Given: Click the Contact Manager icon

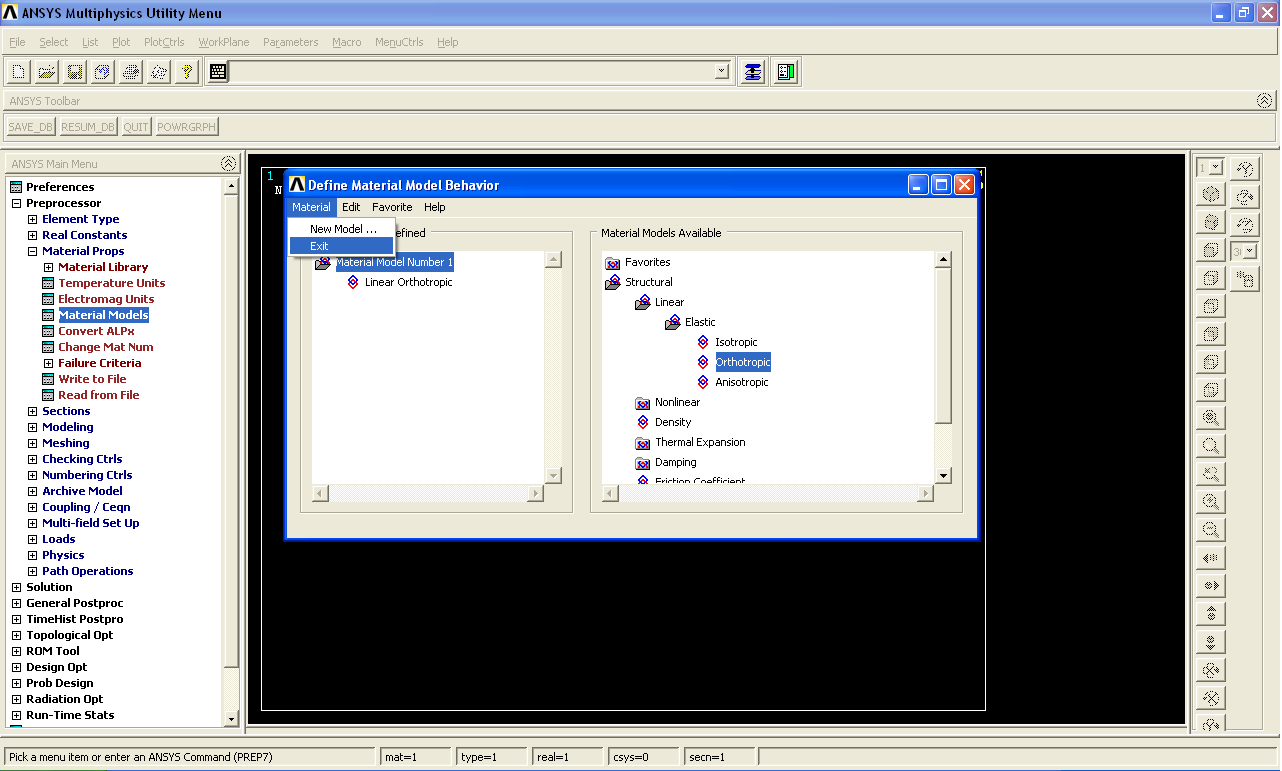Looking at the screenshot, I should point(785,72).
